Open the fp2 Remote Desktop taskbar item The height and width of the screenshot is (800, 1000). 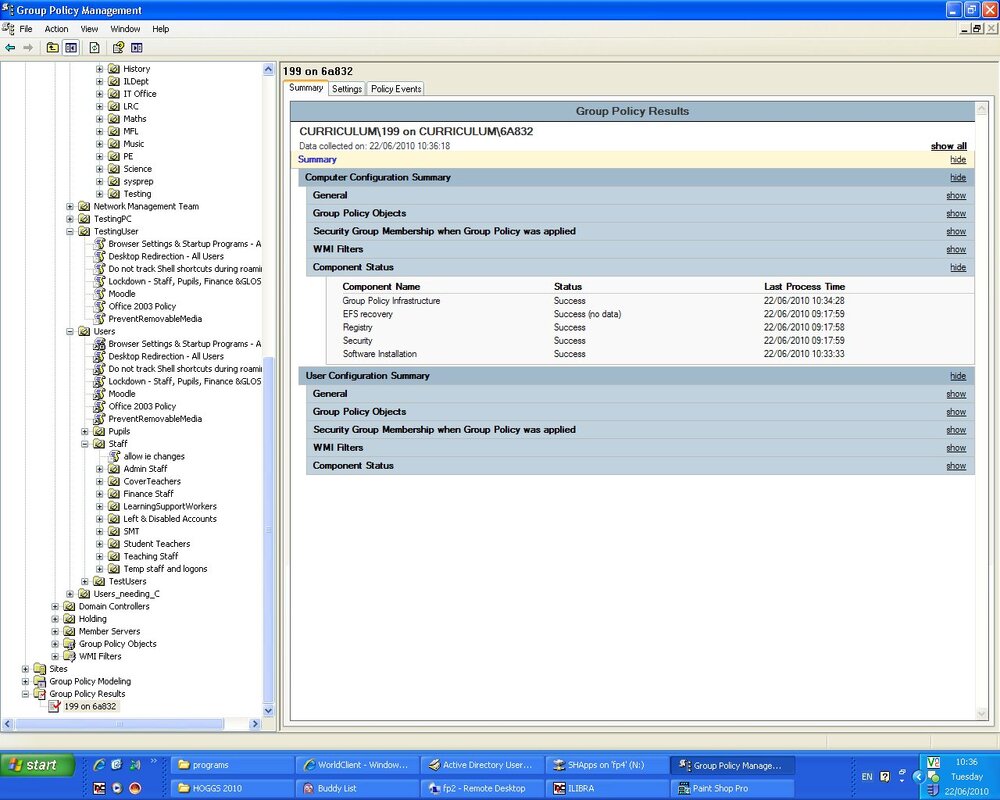(482, 789)
